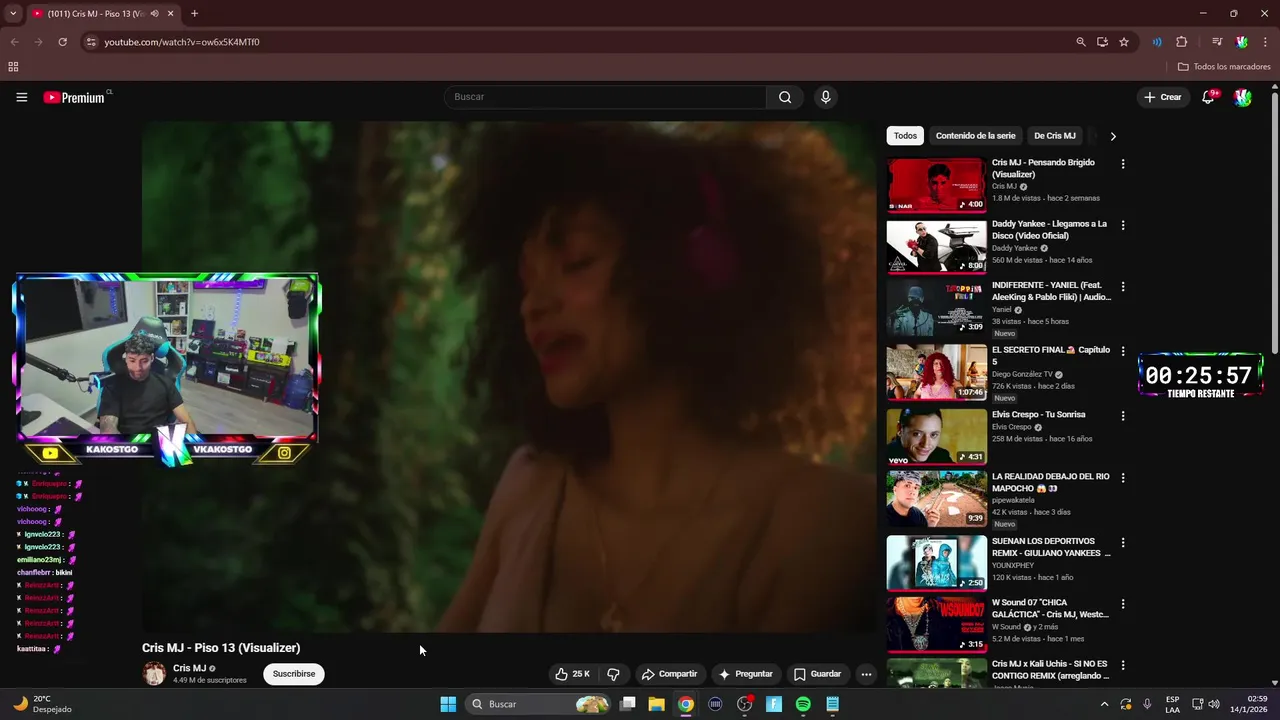The height and width of the screenshot is (720, 1280).
Task: Open Chrome profile avatar in toolbar
Action: click(1242, 42)
